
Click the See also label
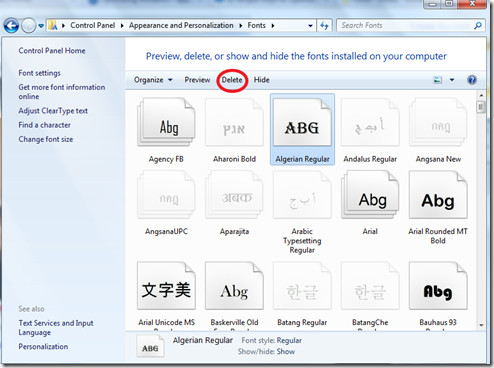tap(31, 309)
